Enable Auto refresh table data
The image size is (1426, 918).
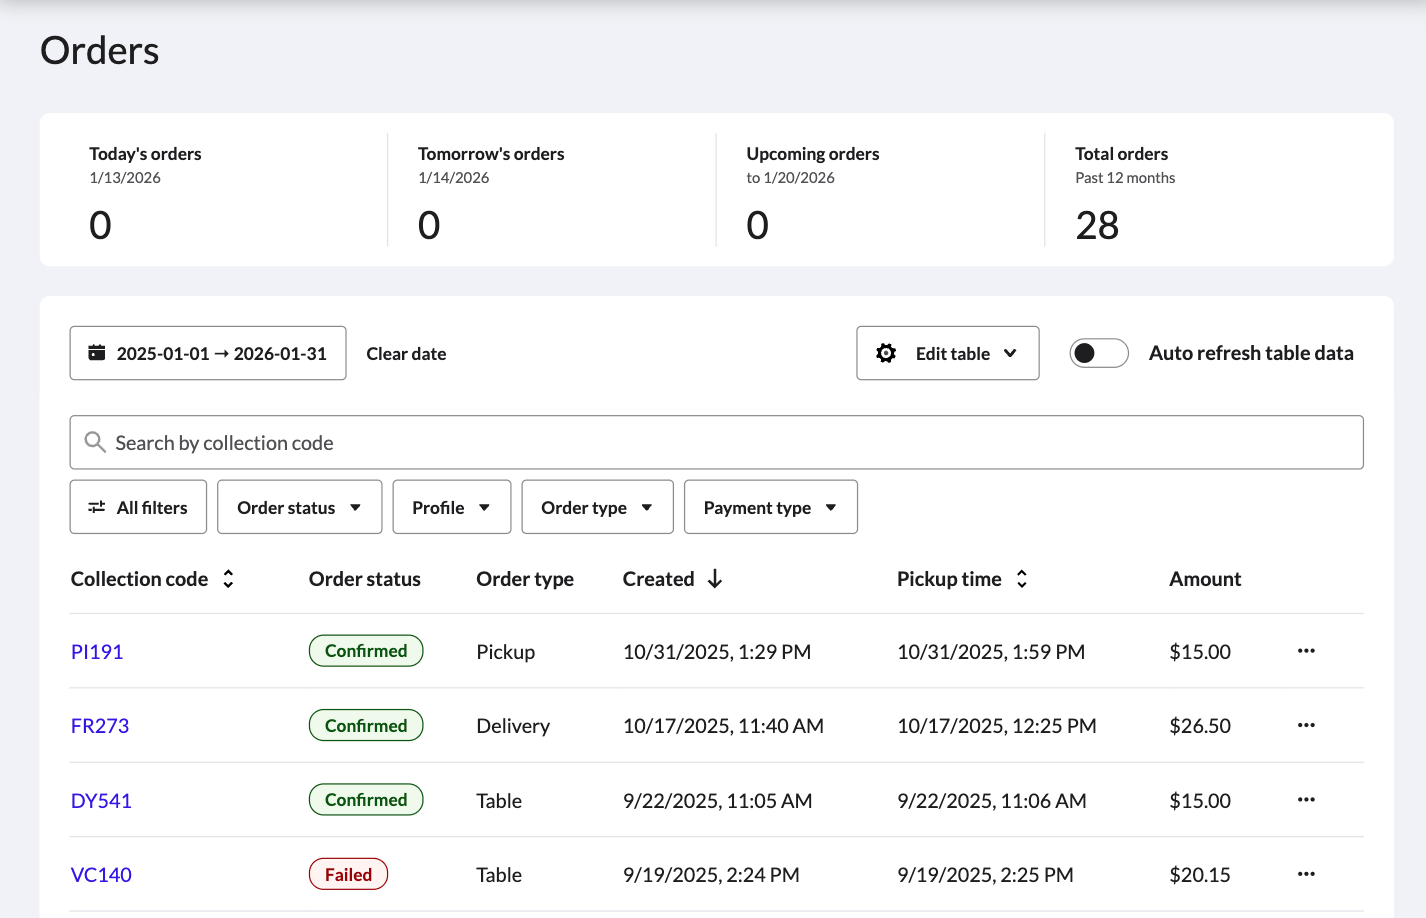tap(1098, 352)
